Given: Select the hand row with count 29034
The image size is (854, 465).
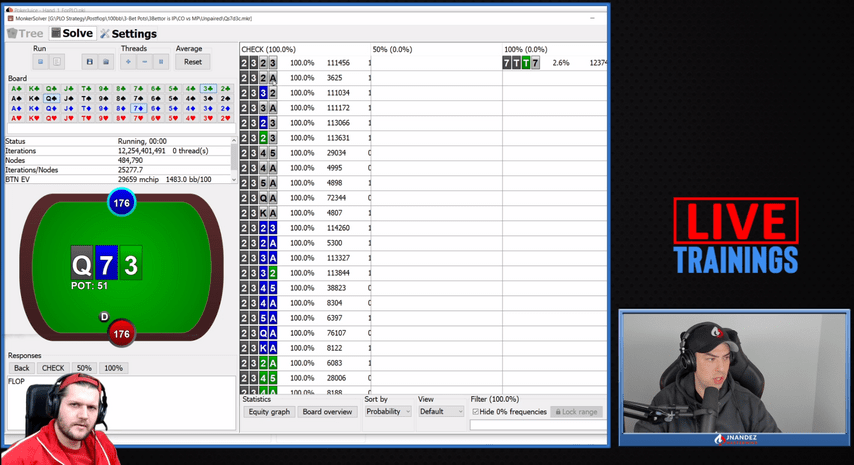Looking at the screenshot, I should [305, 153].
